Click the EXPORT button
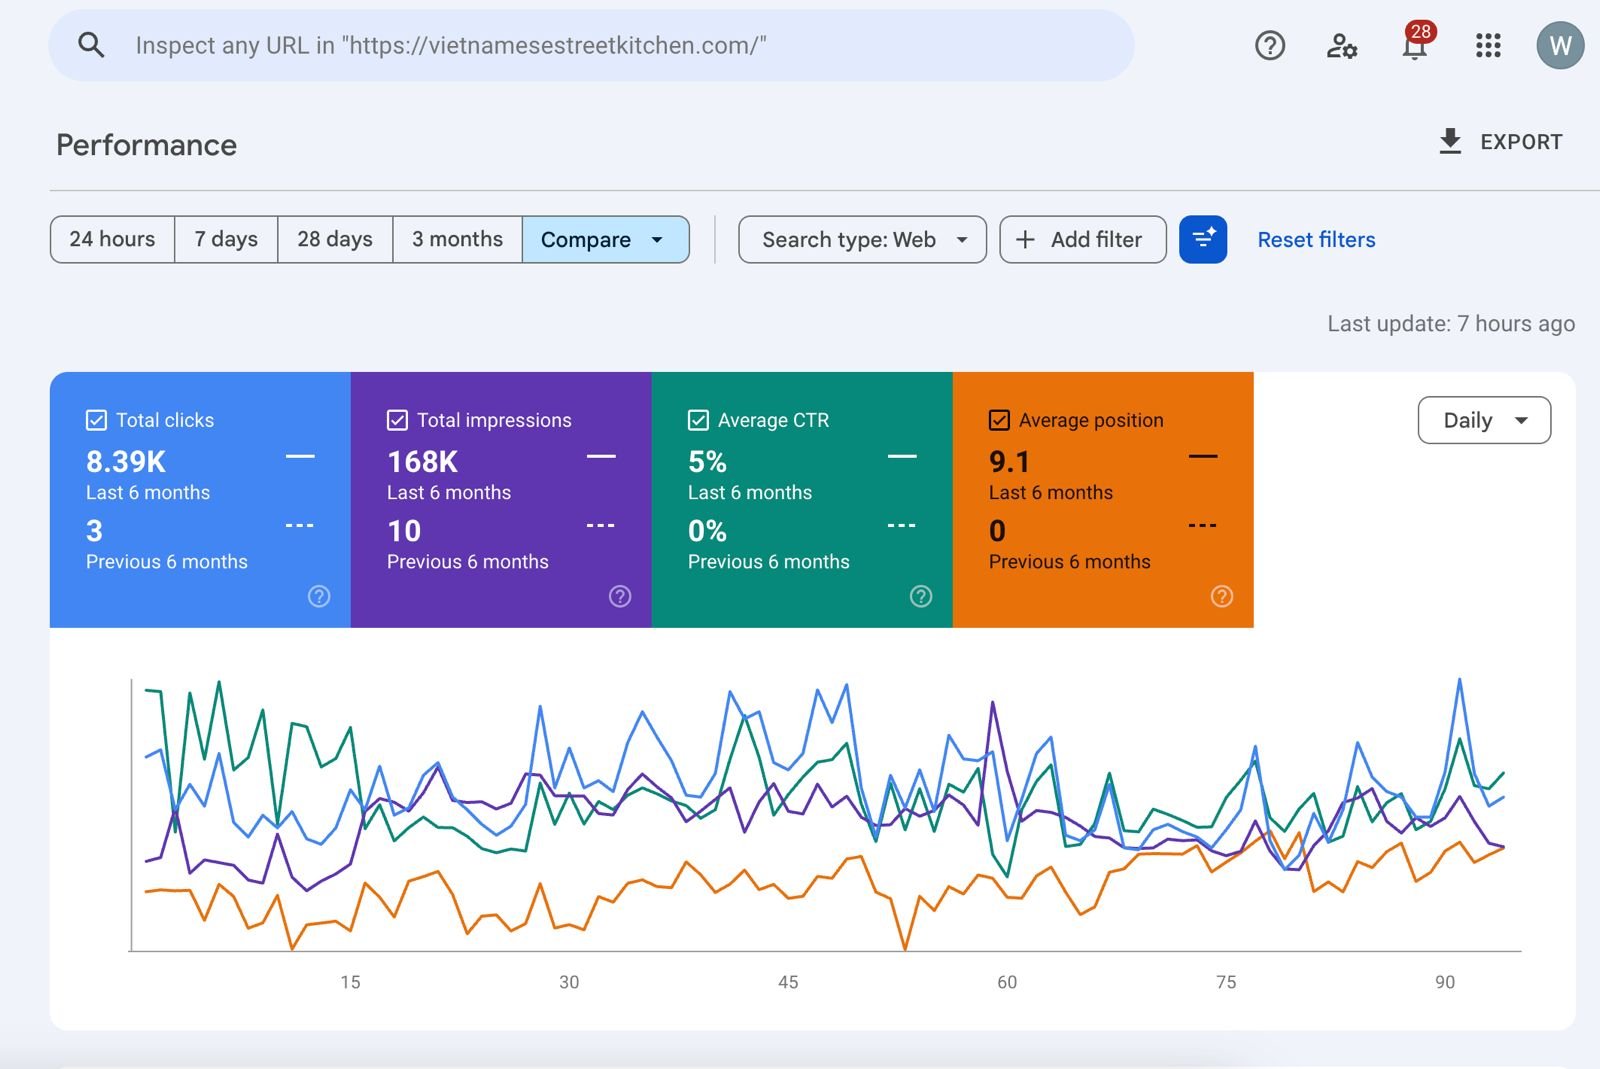 pos(1500,142)
